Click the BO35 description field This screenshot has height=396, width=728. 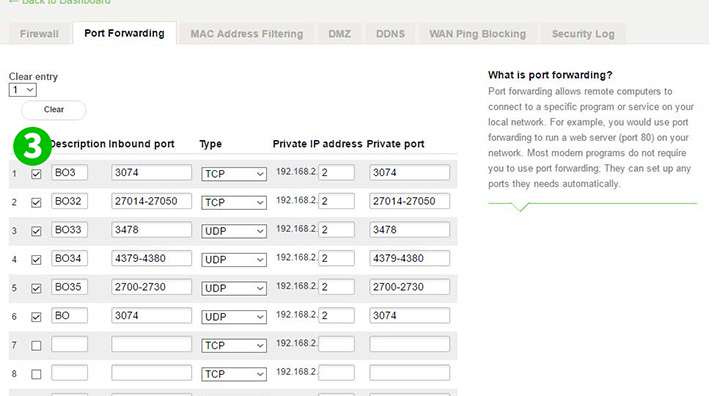[70, 287]
